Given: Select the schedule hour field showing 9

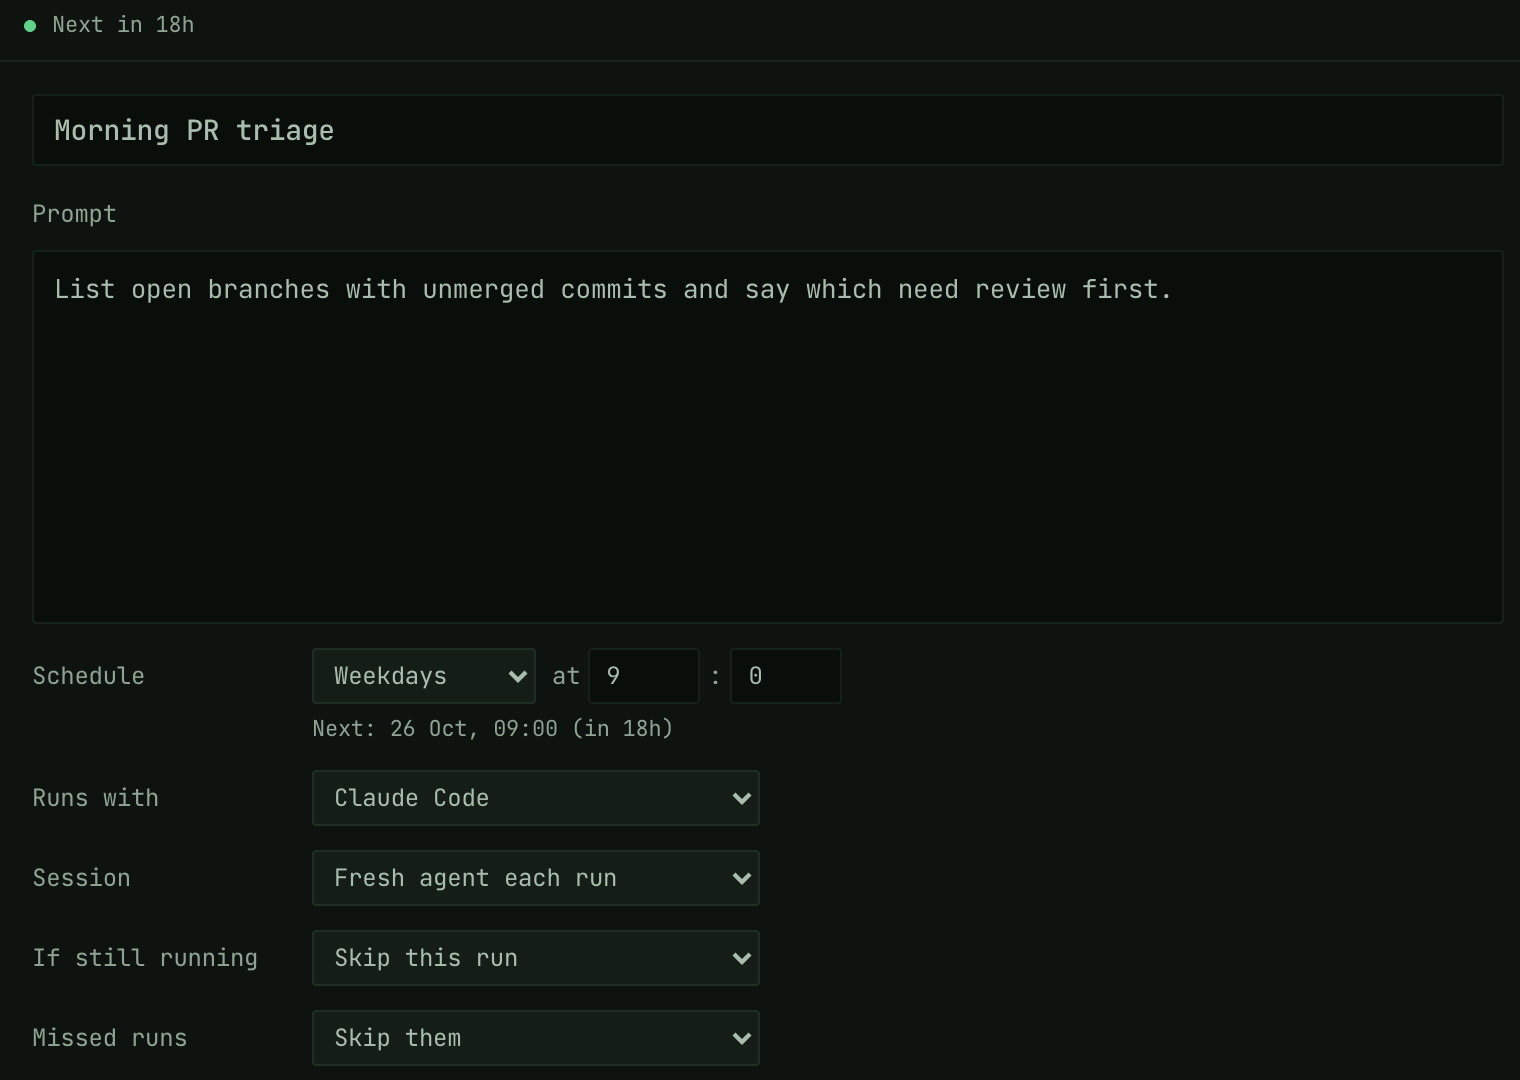Looking at the screenshot, I should point(644,676).
